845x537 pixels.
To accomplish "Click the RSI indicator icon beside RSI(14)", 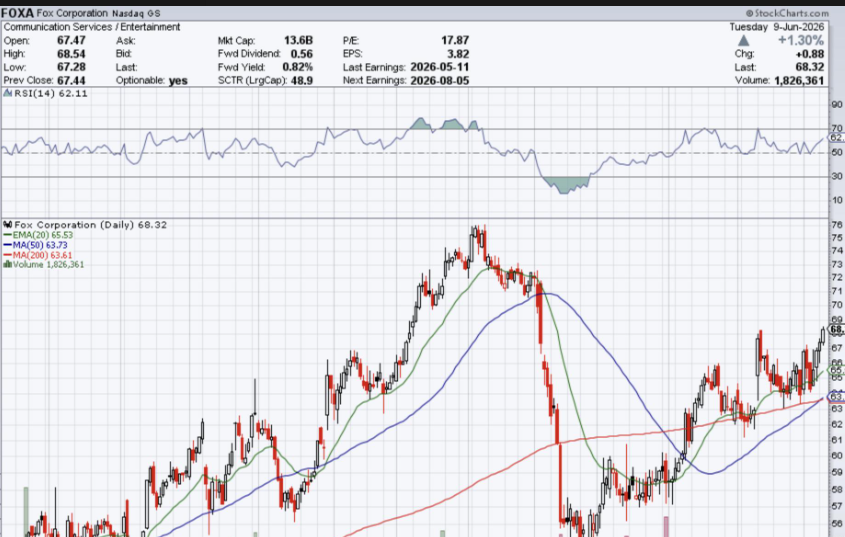I will coord(8,93).
